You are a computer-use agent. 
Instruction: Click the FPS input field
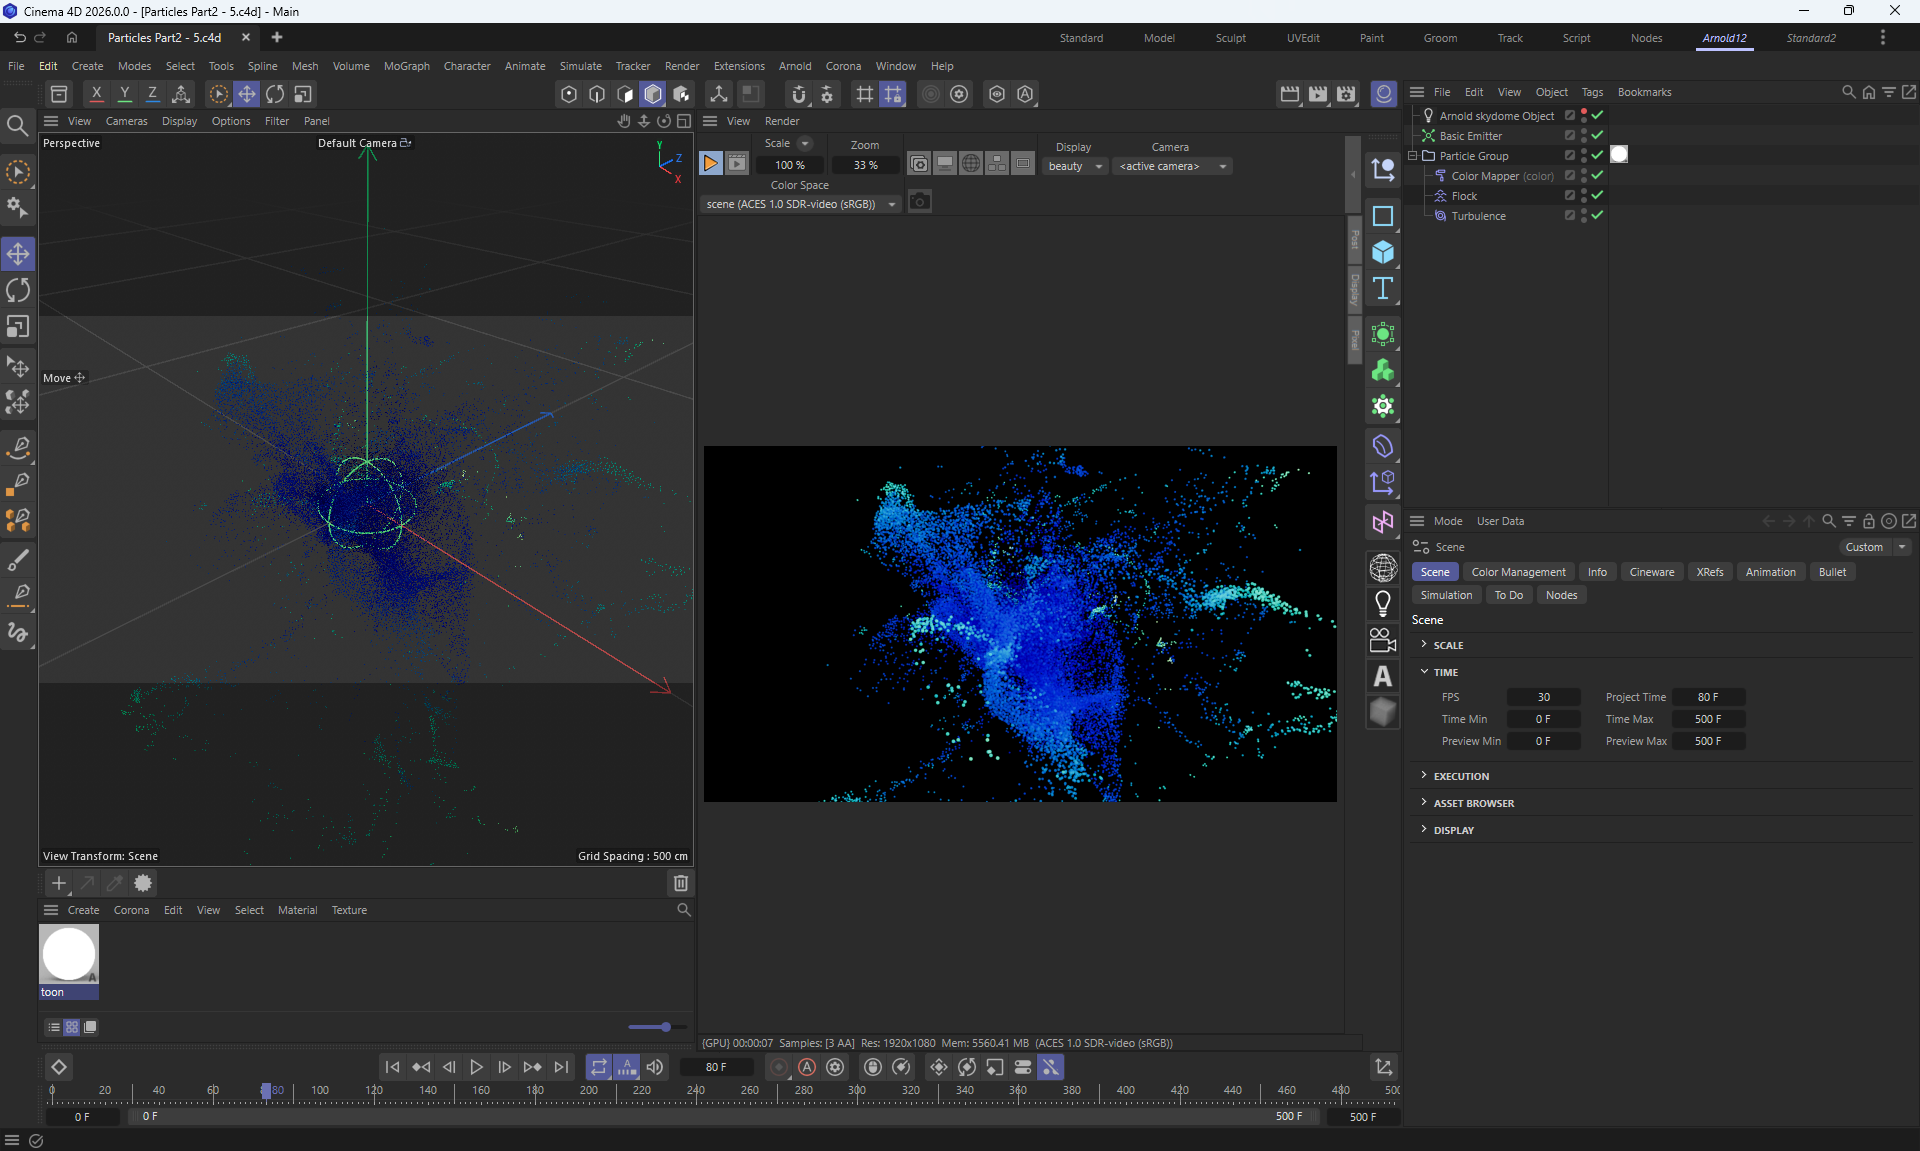(x=1543, y=697)
